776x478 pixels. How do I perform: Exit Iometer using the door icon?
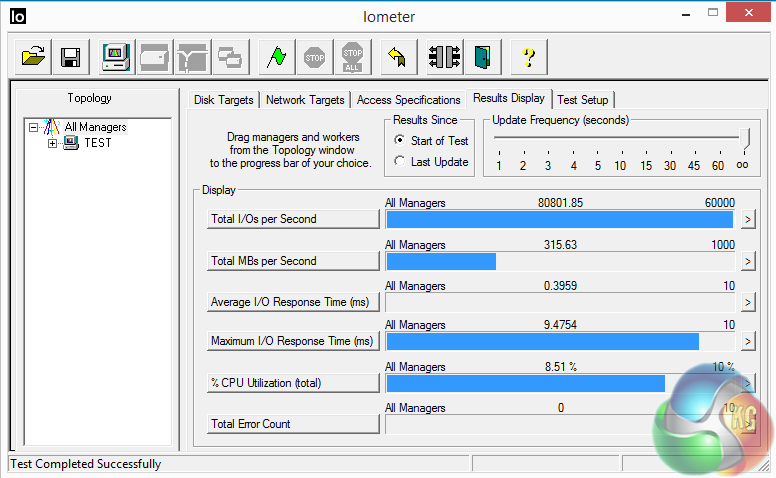click(x=483, y=57)
